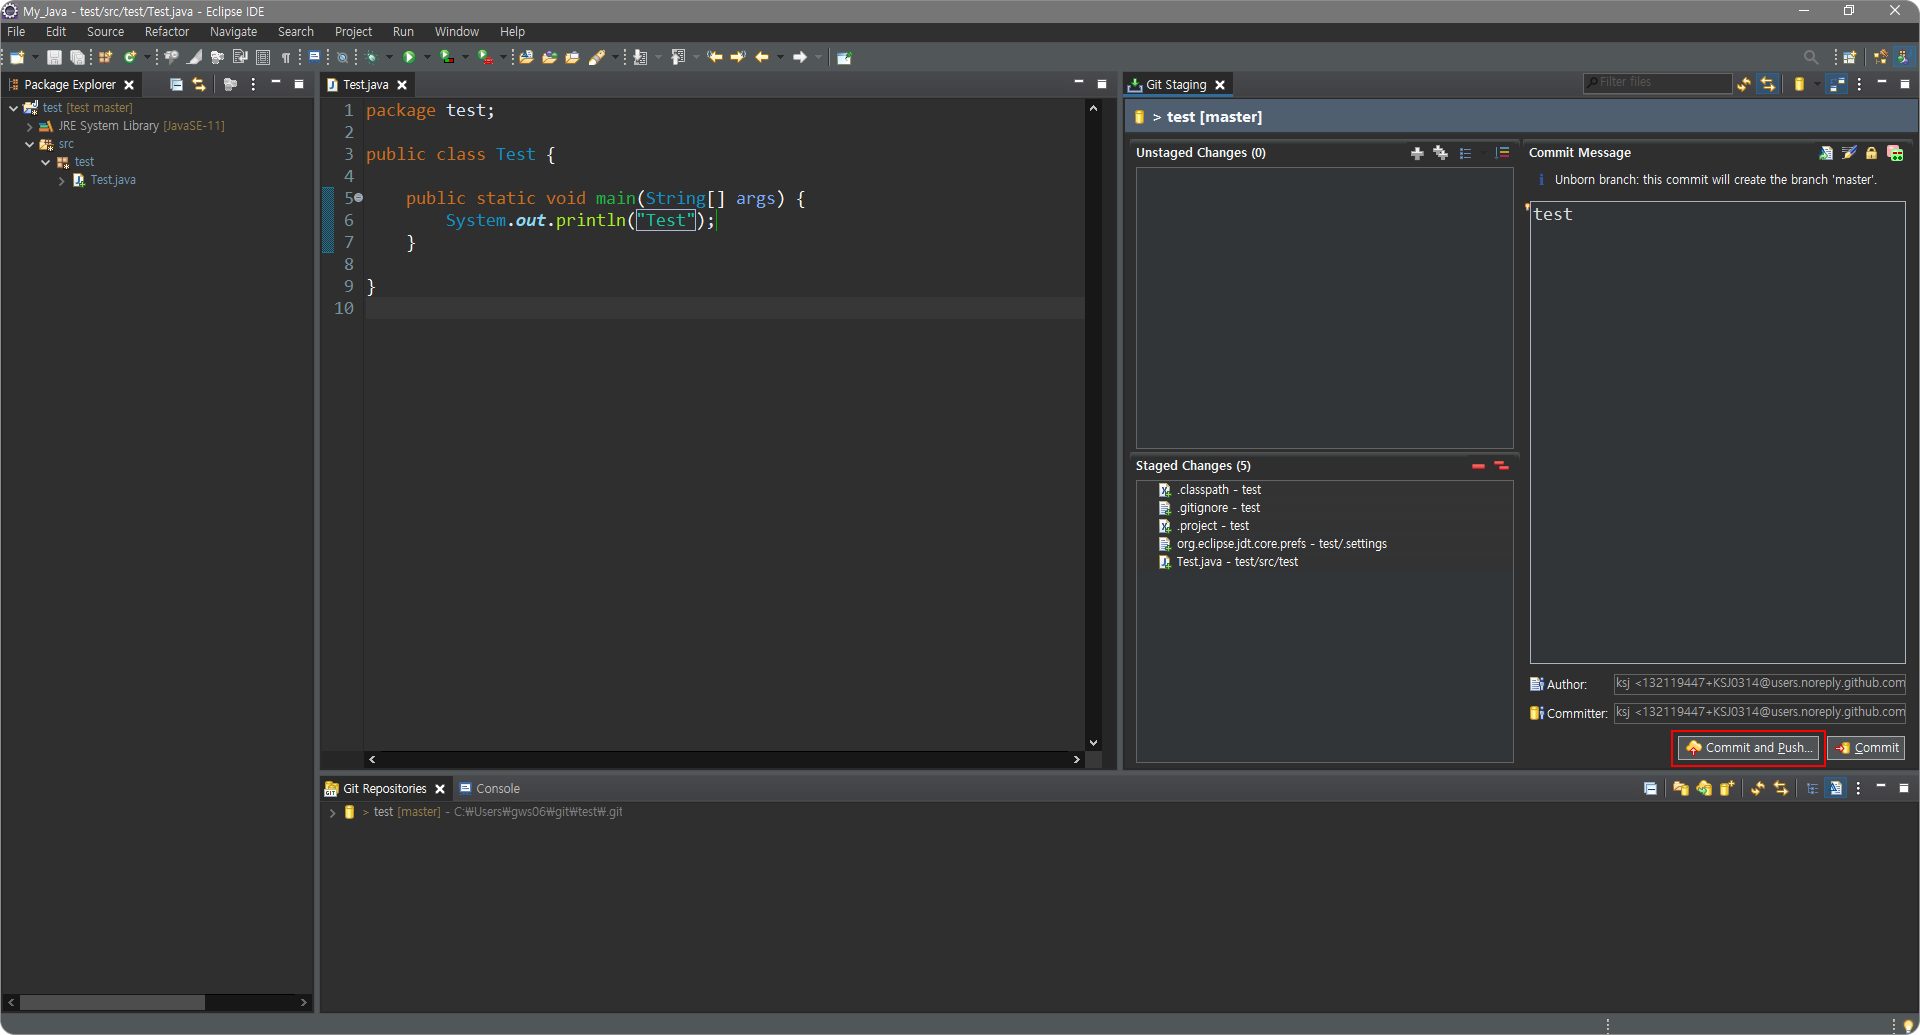
Task: Click the Filter files search field
Action: pyautogui.click(x=1660, y=83)
